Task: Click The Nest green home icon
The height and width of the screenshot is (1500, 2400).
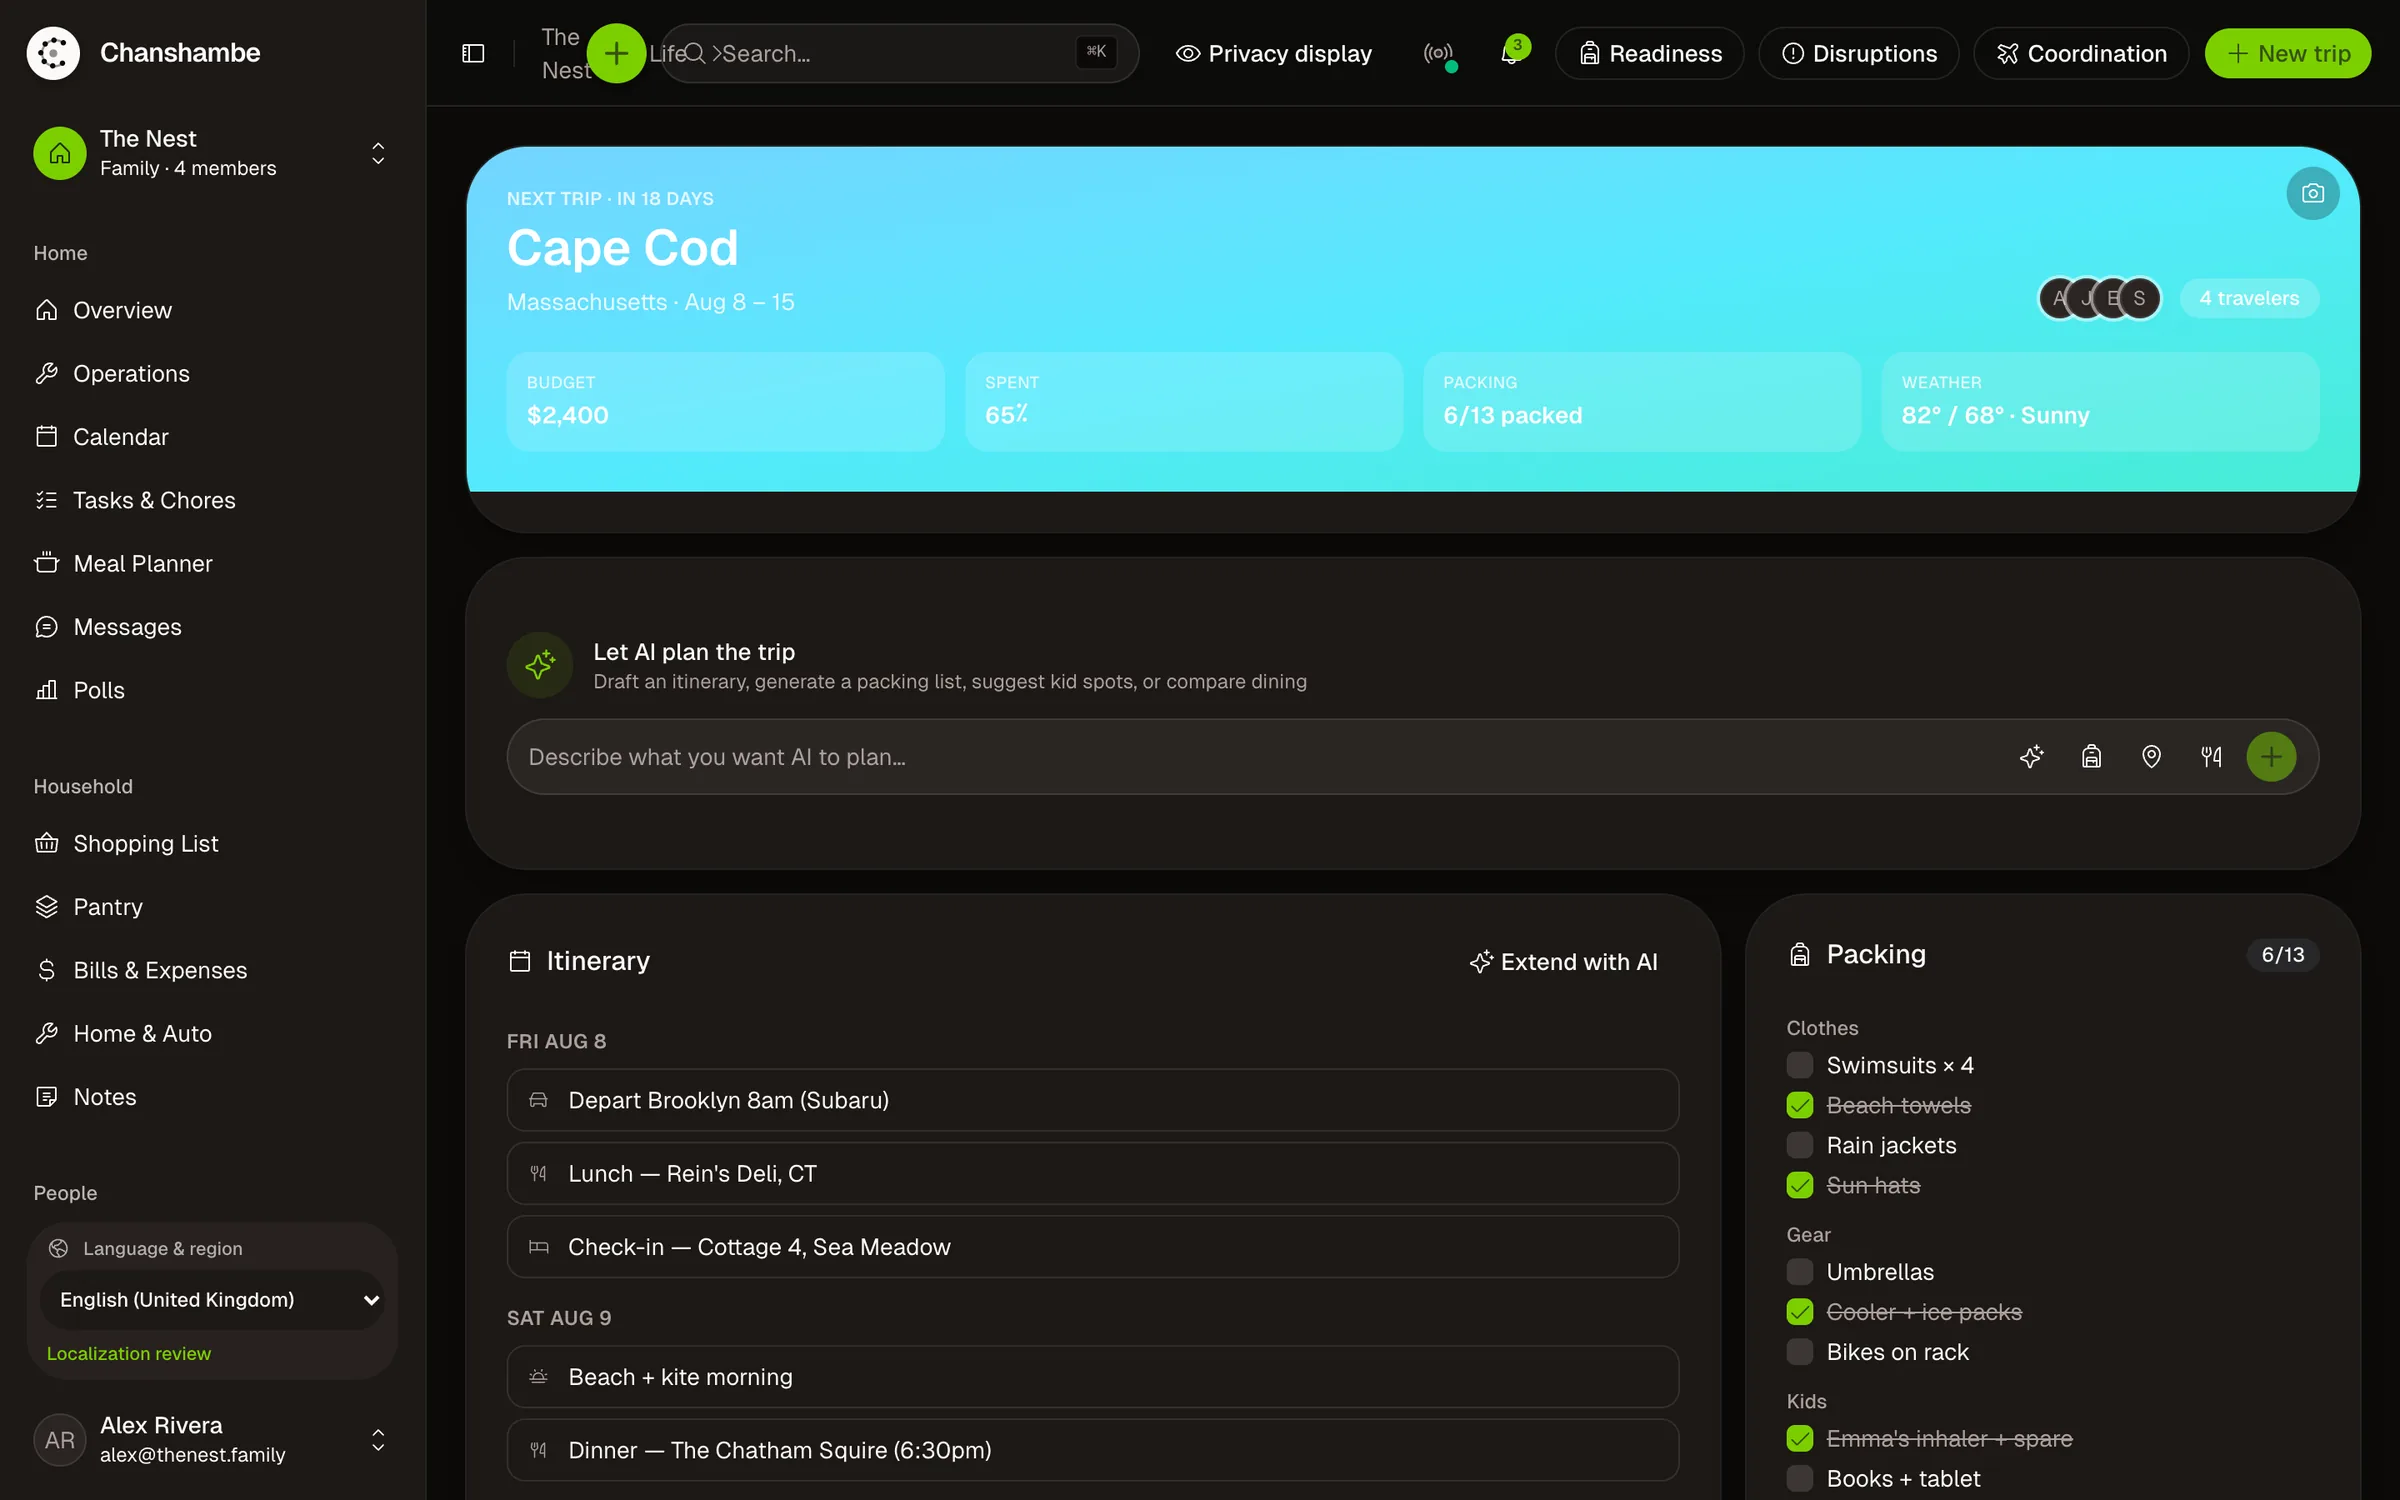Action: click(60, 153)
